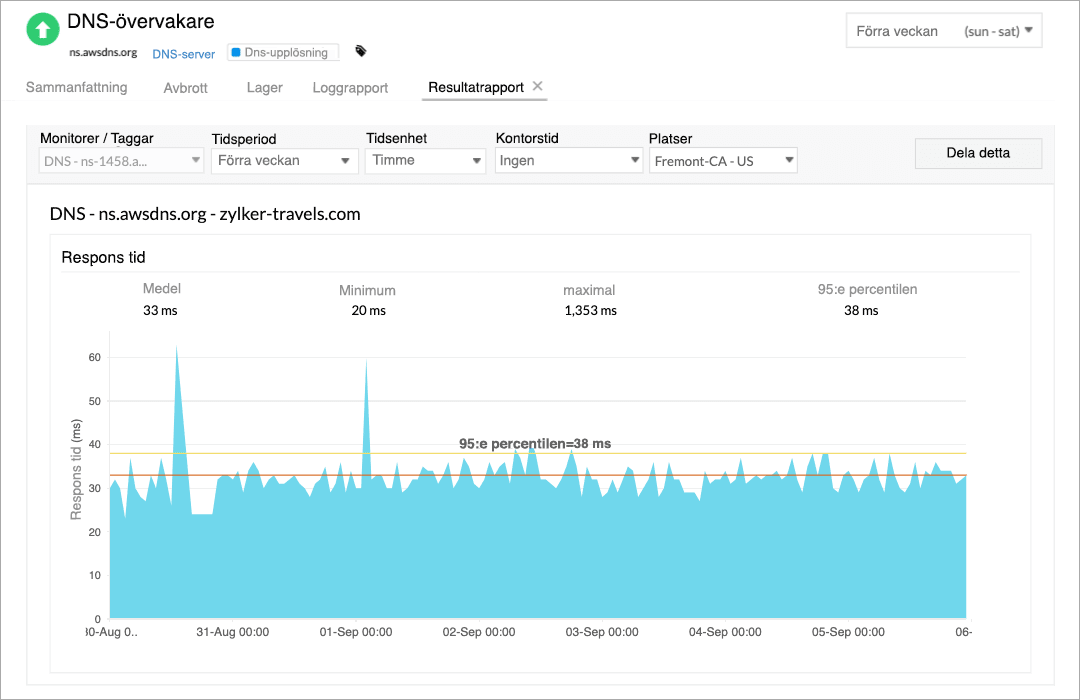Follow the DNS-server link

coord(183,55)
